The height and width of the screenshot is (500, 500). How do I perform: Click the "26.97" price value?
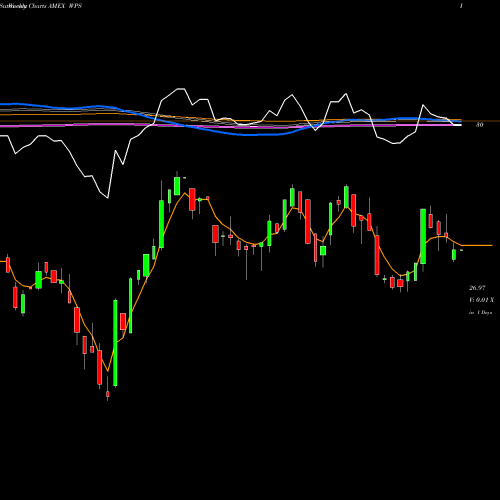(477, 288)
